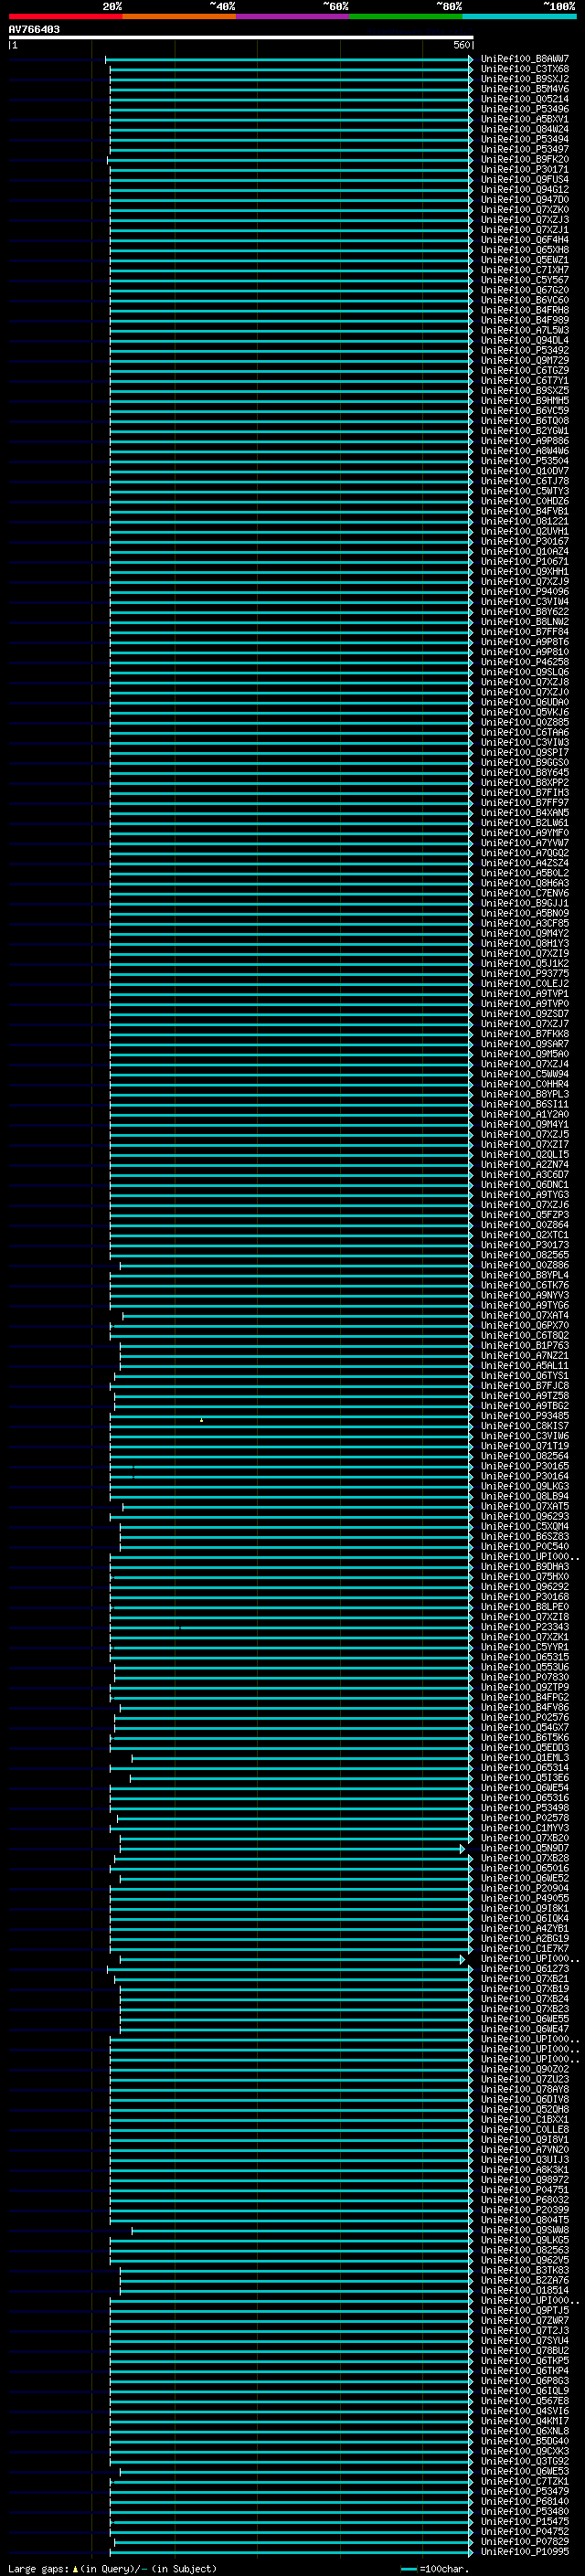Select label UniRef100_Q7XAT4
Image resolution: width=585 pixels, height=2576 pixels.
525,1315
